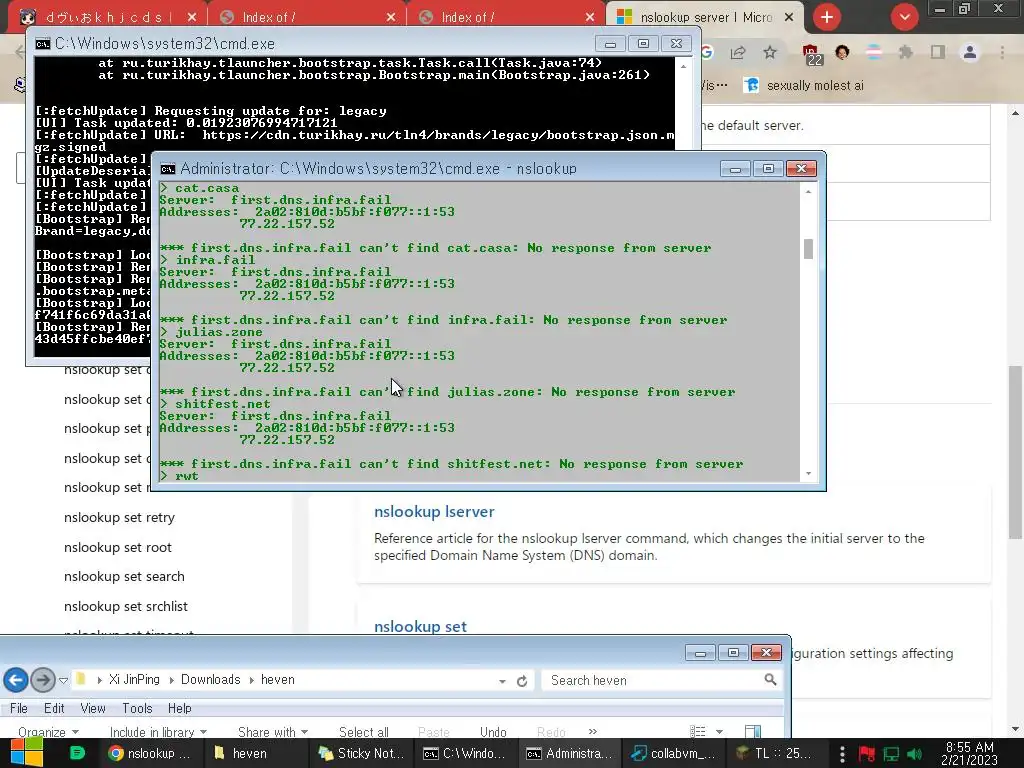Screen dimensions: 1024x768
Task: Click the share page icon in Chrome
Action: pos(738,52)
